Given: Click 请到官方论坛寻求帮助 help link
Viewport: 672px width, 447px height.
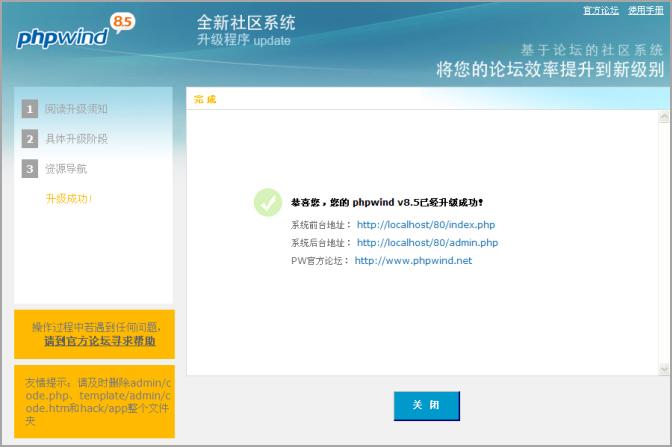Looking at the screenshot, I should [x=99, y=341].
